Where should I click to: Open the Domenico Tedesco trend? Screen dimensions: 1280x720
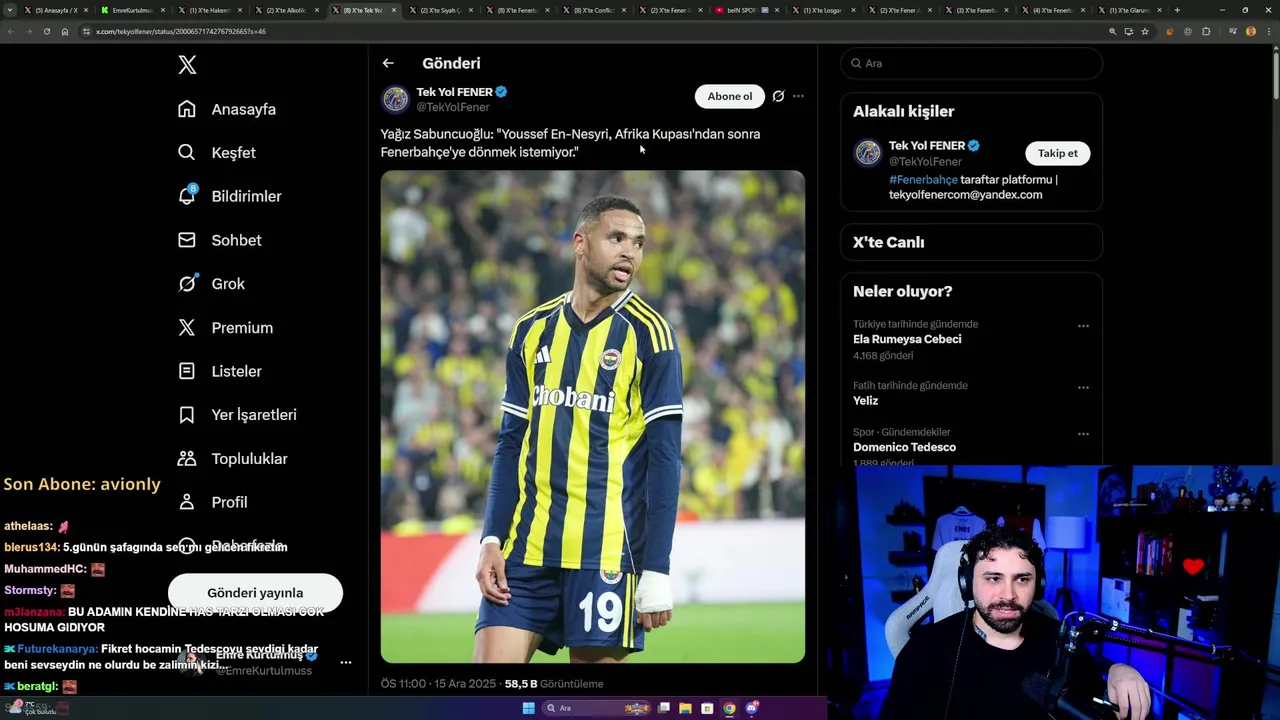904,447
